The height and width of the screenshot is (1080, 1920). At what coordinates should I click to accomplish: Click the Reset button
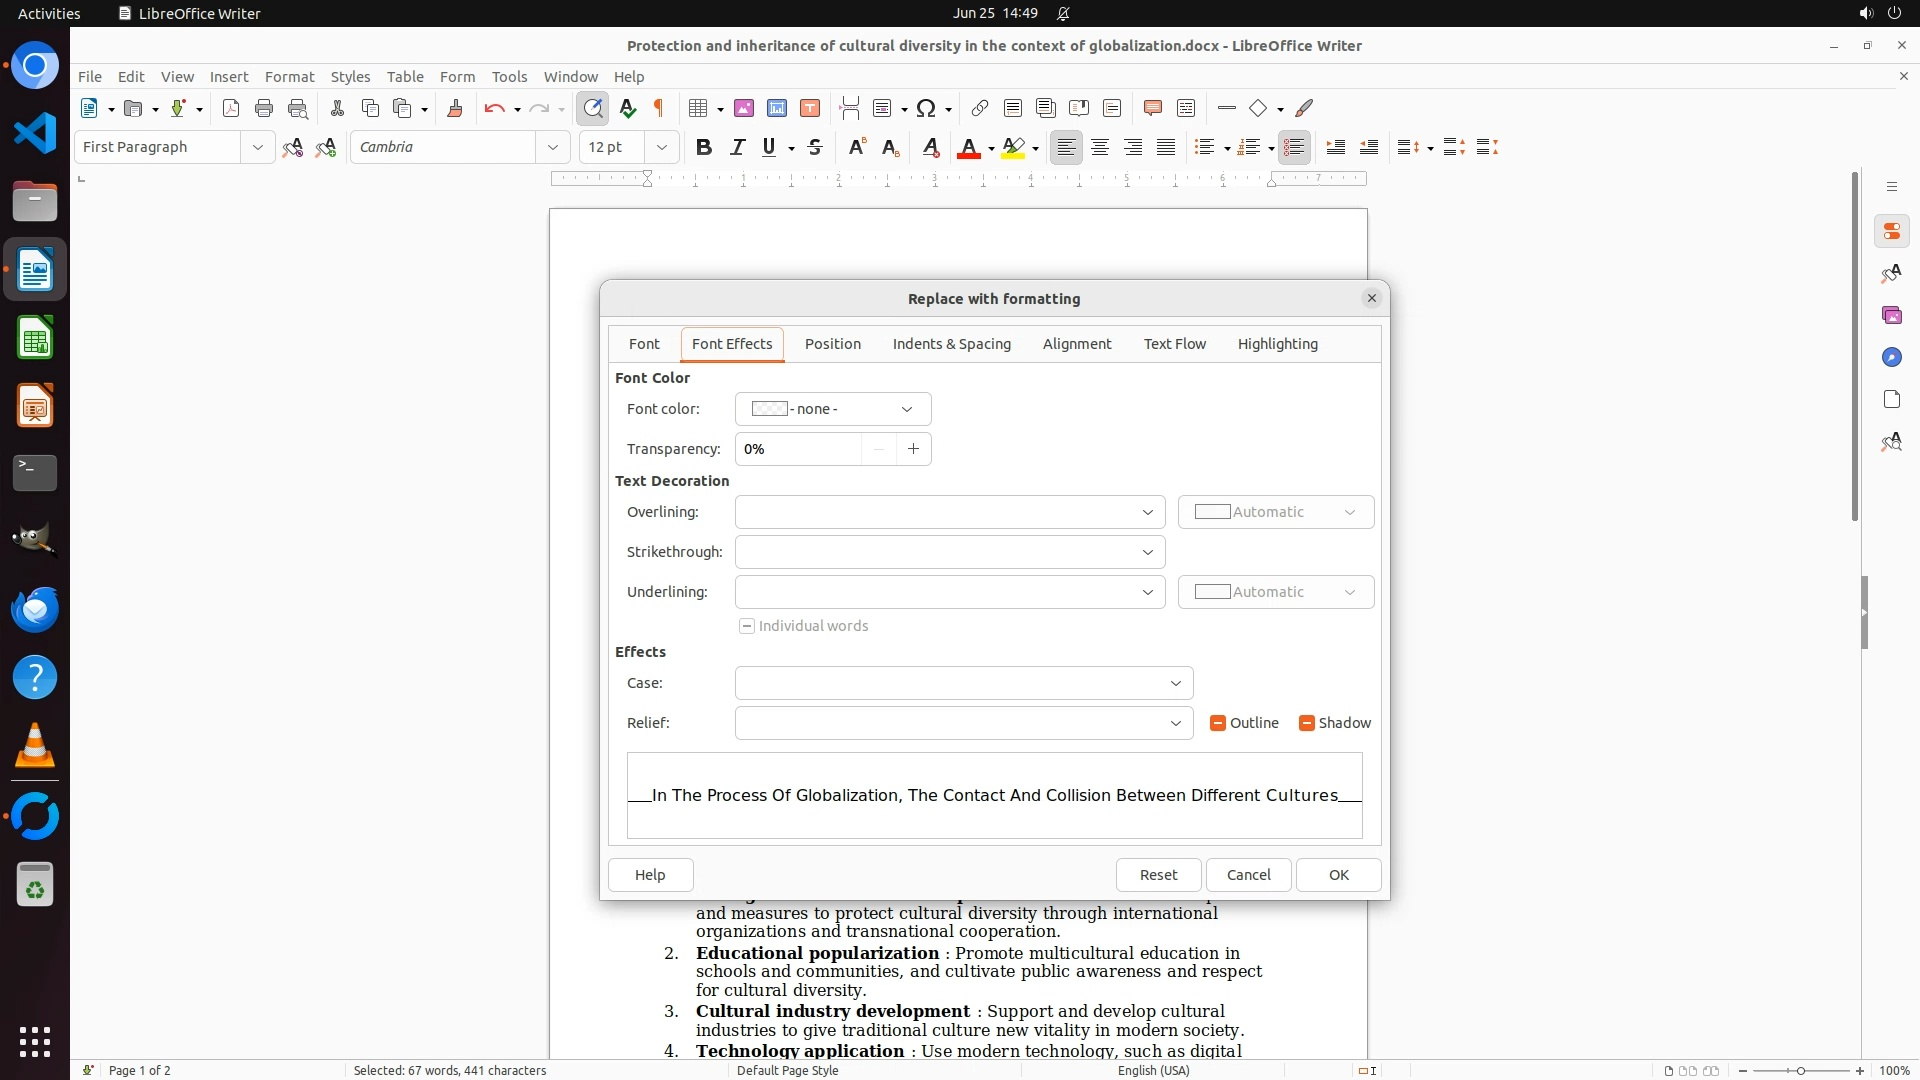1158,875
